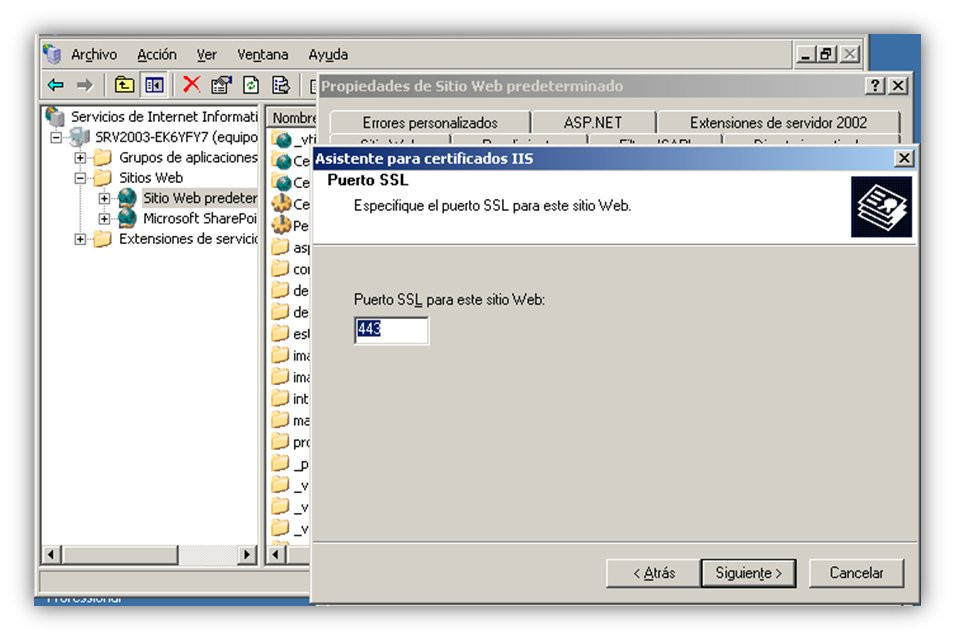This screenshot has height=640, width=955.
Task: Select the asp folder in the list
Action: pos(291,248)
